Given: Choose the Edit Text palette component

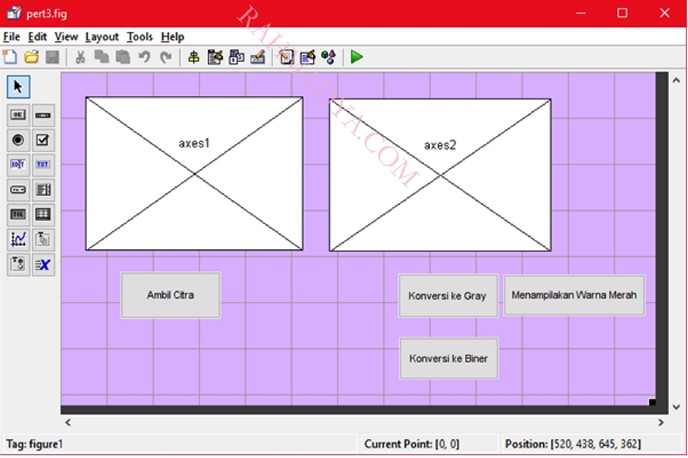Looking at the screenshot, I should (18, 164).
